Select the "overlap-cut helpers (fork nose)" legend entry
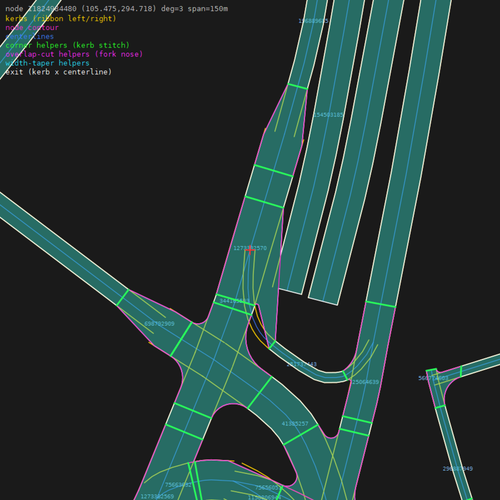 pos(74,54)
